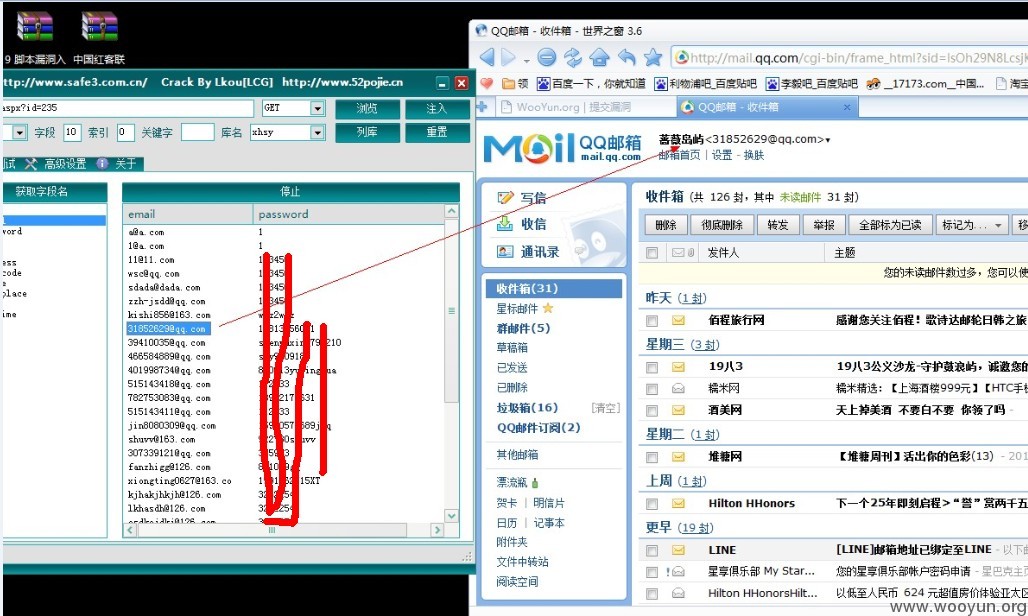Check the 酒美网 message checkbox
The image size is (1028, 616).
[x=652, y=411]
